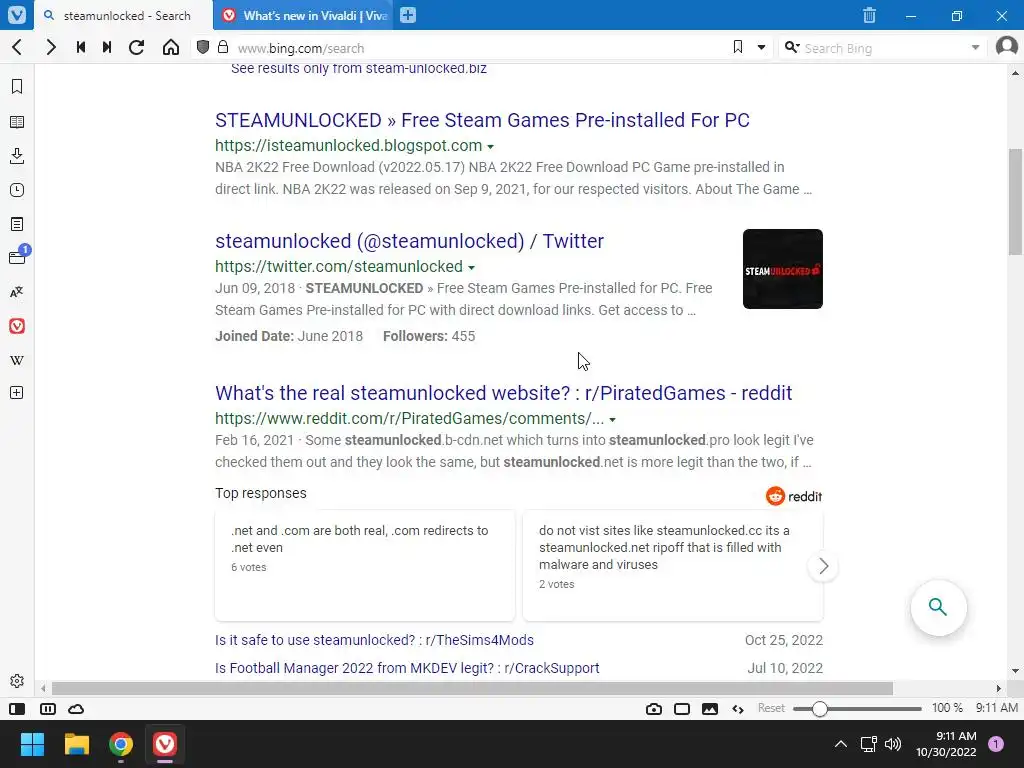Switch to the steamunlocked - Search tab
The height and width of the screenshot is (768, 1024).
pos(124,16)
